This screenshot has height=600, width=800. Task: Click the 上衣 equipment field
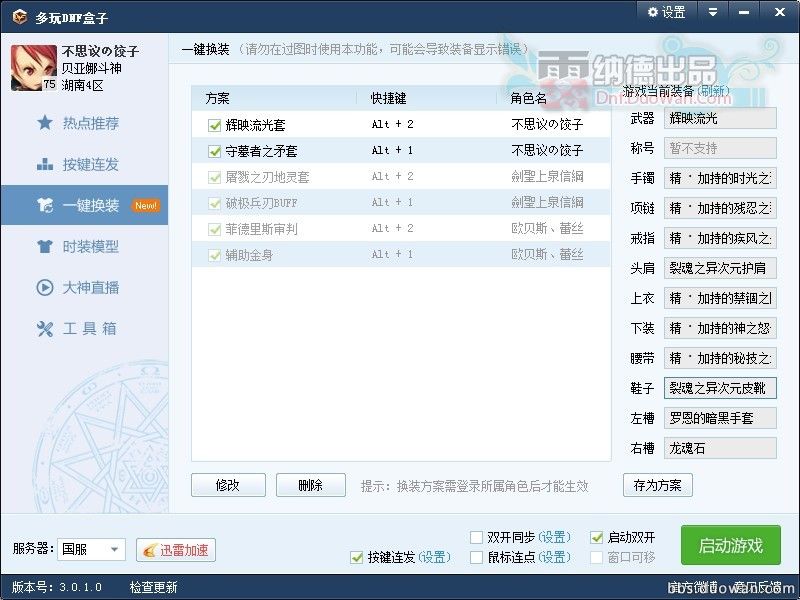(x=720, y=298)
